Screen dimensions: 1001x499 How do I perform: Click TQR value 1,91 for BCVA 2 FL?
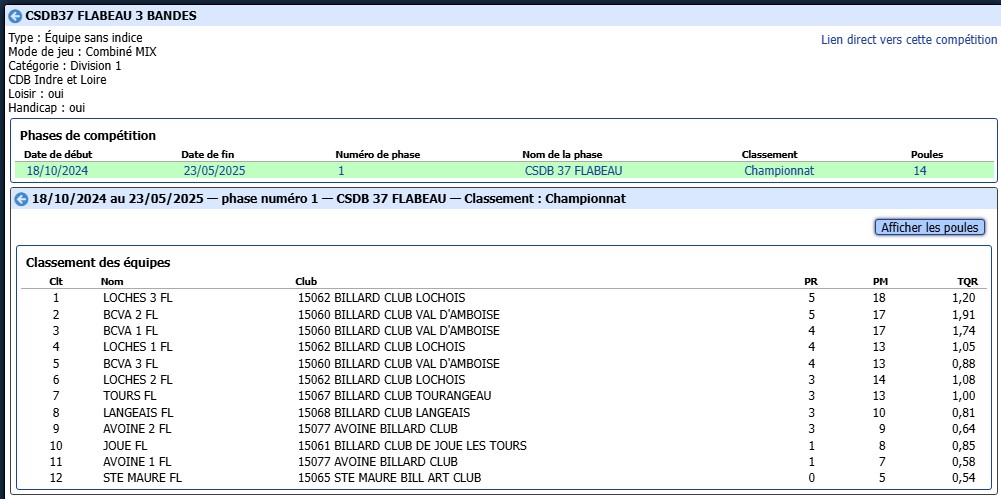pos(964,315)
